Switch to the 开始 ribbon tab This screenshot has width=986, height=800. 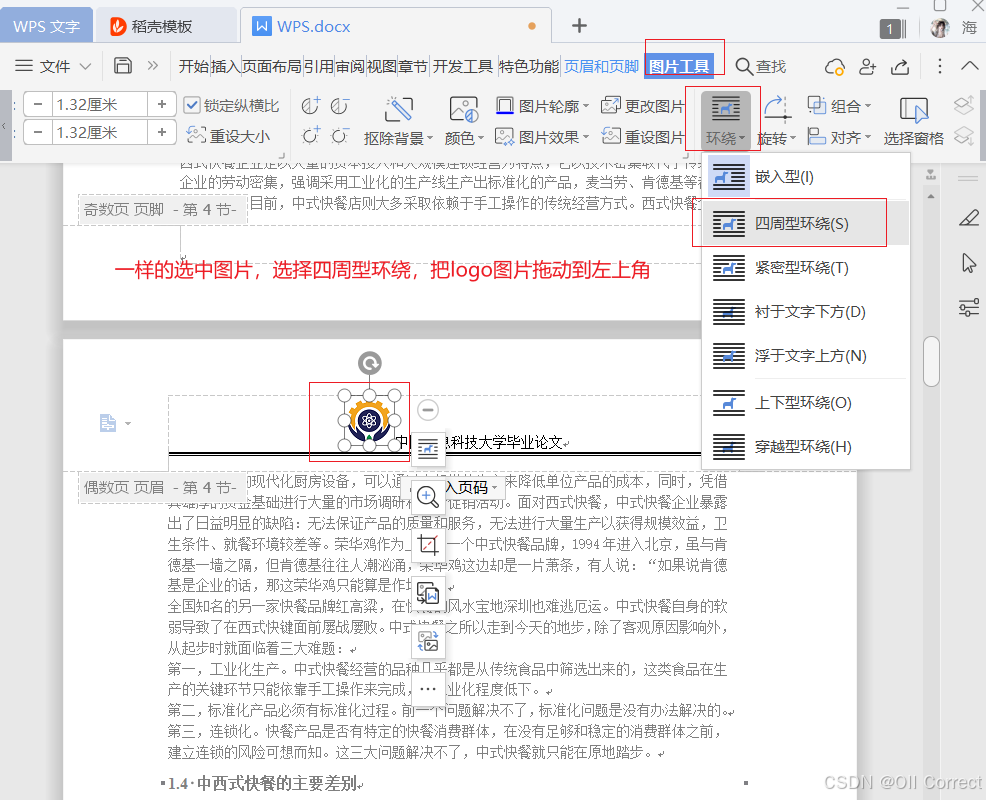pyautogui.click(x=194, y=66)
